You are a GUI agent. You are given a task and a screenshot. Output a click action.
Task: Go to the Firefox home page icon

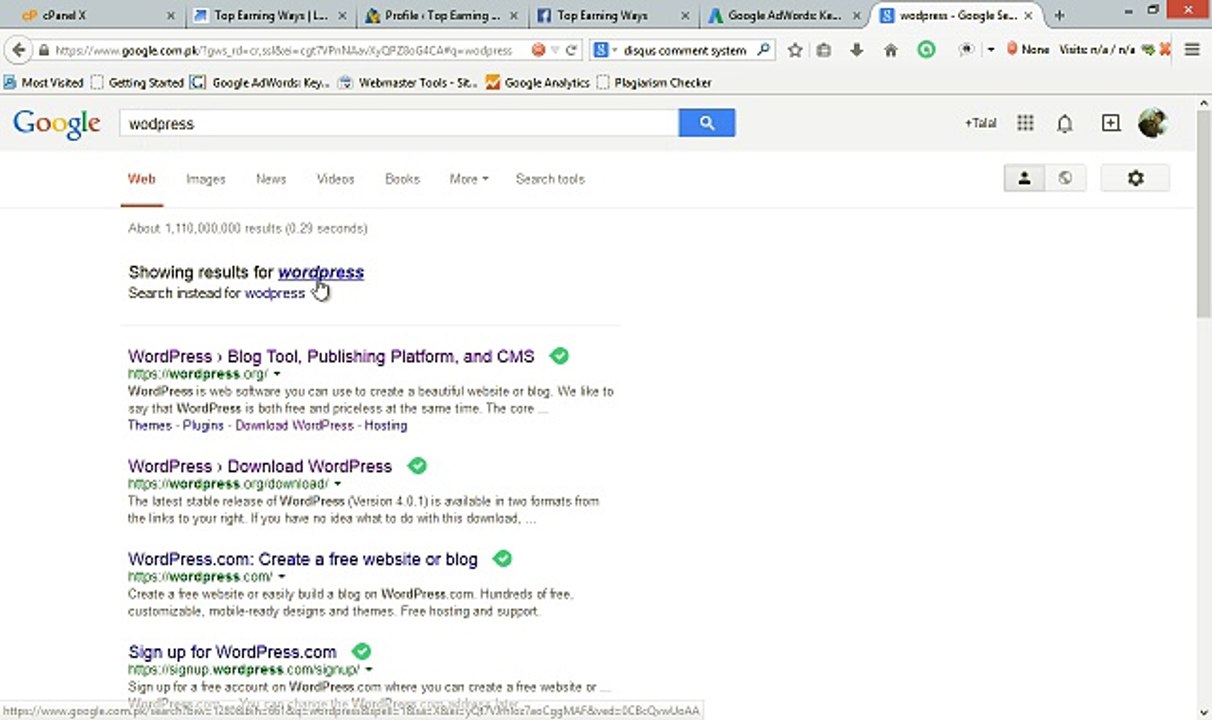(x=890, y=50)
